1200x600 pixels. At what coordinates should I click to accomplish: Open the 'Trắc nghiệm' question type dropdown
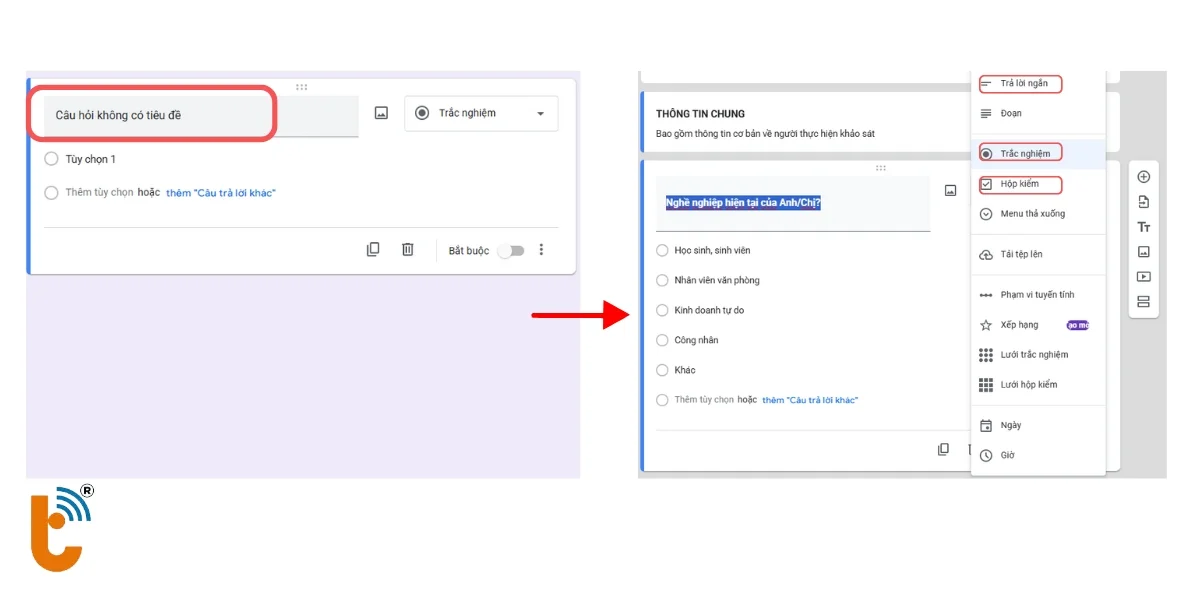[481, 114]
